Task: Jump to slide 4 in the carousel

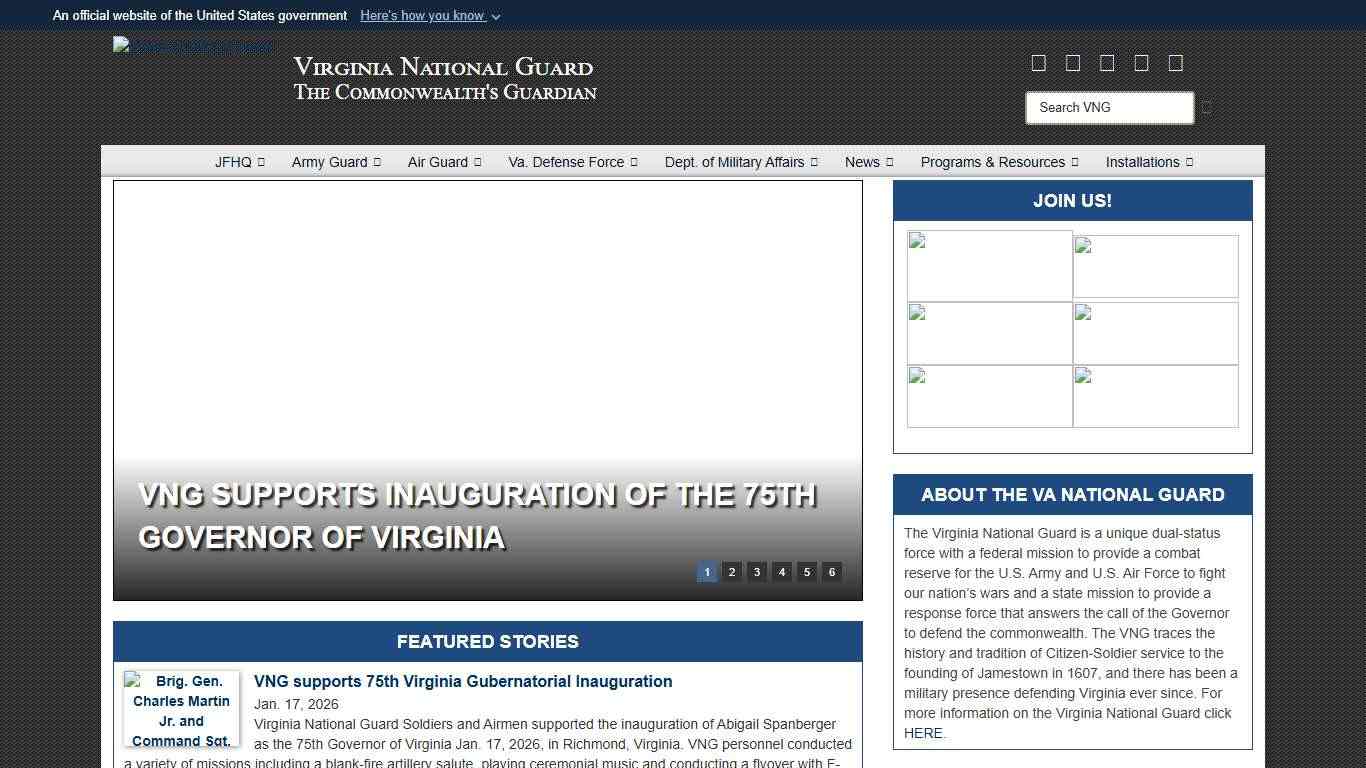Action: tap(782, 572)
